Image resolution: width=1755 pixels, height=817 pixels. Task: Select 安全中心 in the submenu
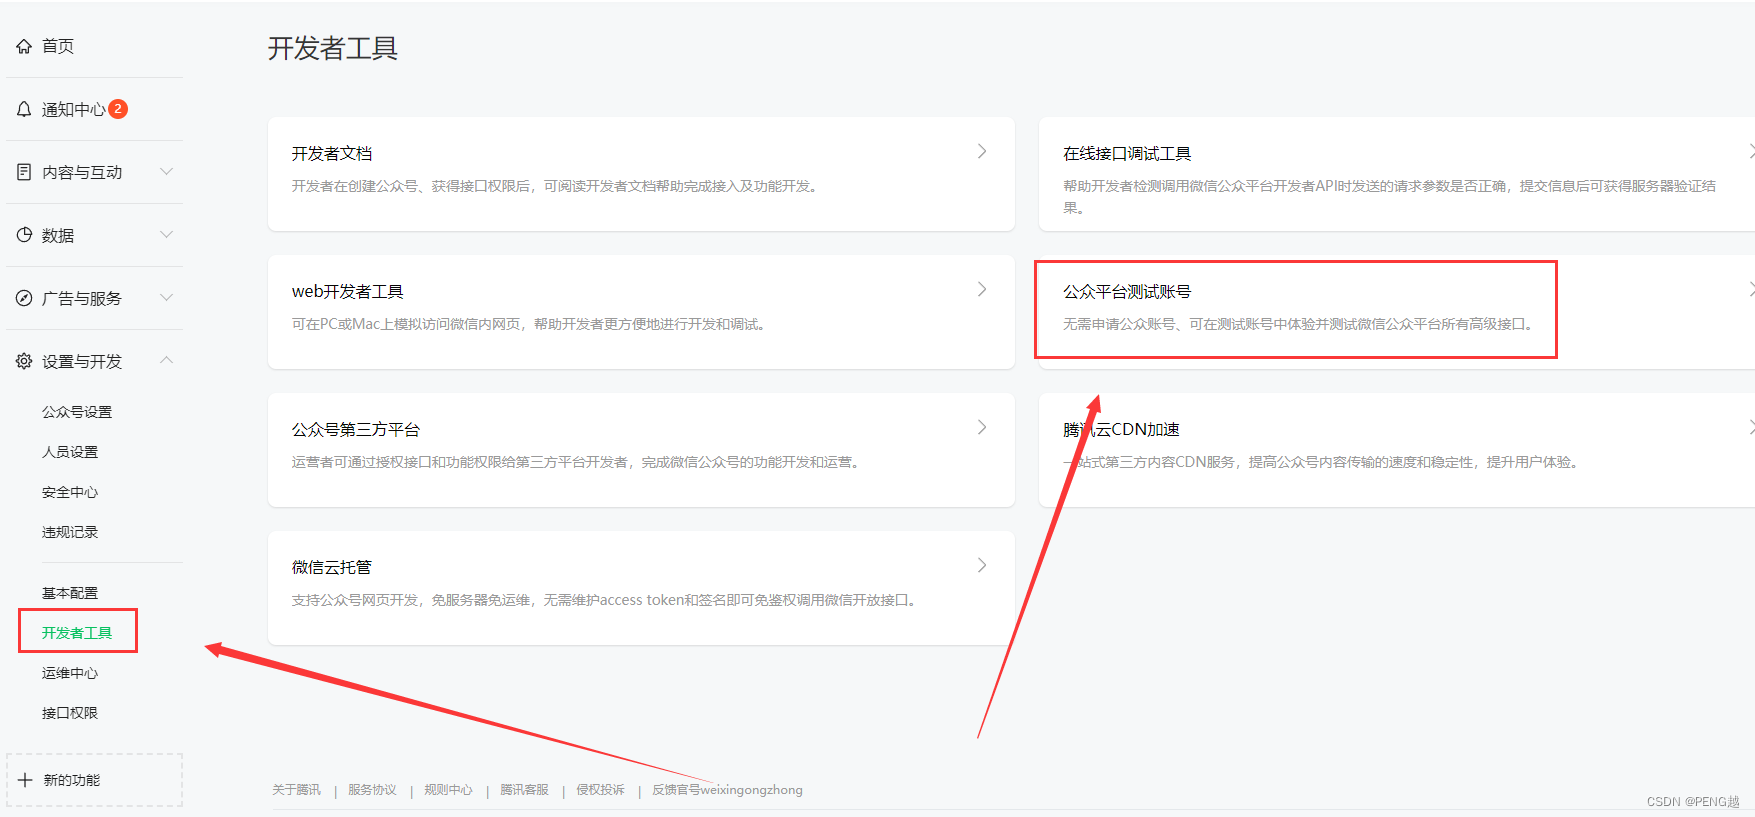[70, 492]
